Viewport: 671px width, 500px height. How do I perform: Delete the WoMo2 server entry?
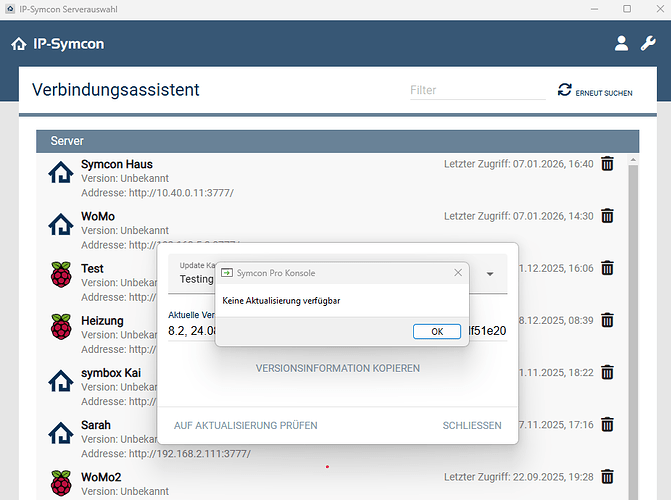pyautogui.click(x=607, y=476)
